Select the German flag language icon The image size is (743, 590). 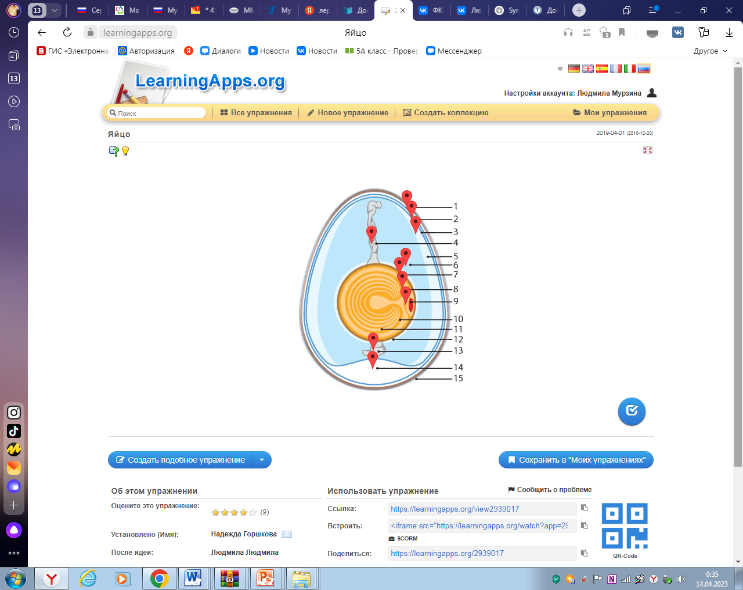[574, 69]
